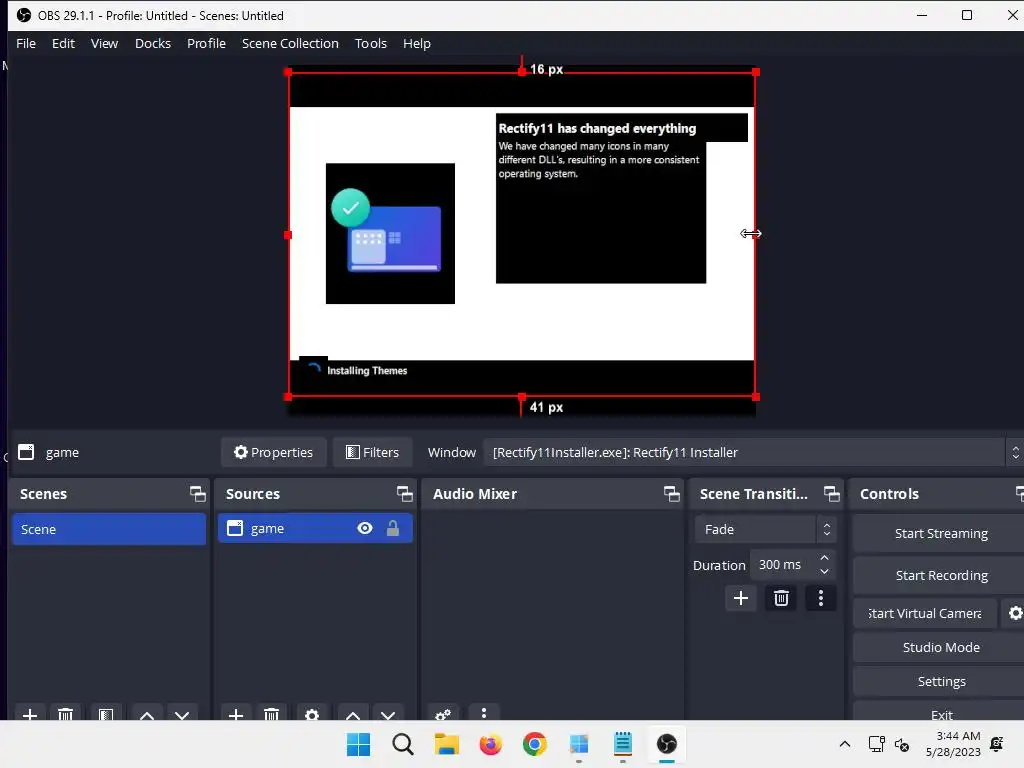
Task: Remove the selected scene with the trash icon
Action: 65,714
